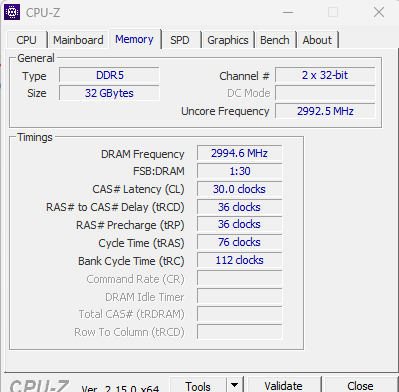Screen dimensions: 399x392
Task: Click the memory Type DDR5 field
Action: [109, 75]
